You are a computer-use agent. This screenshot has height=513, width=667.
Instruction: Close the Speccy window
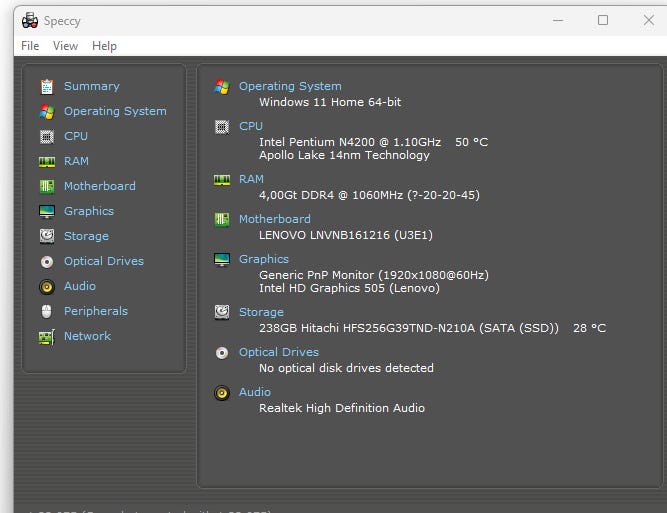(x=648, y=20)
